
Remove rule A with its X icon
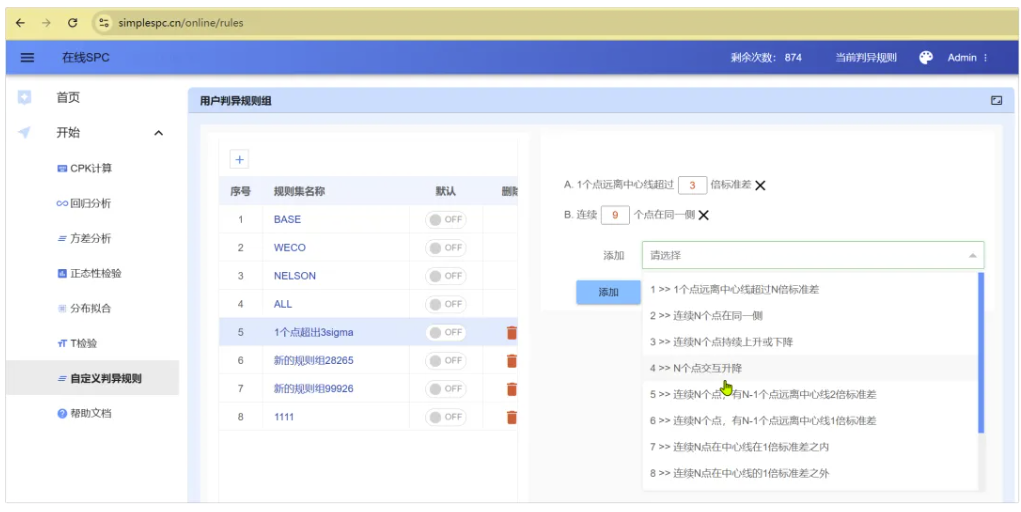pyautogui.click(x=760, y=185)
